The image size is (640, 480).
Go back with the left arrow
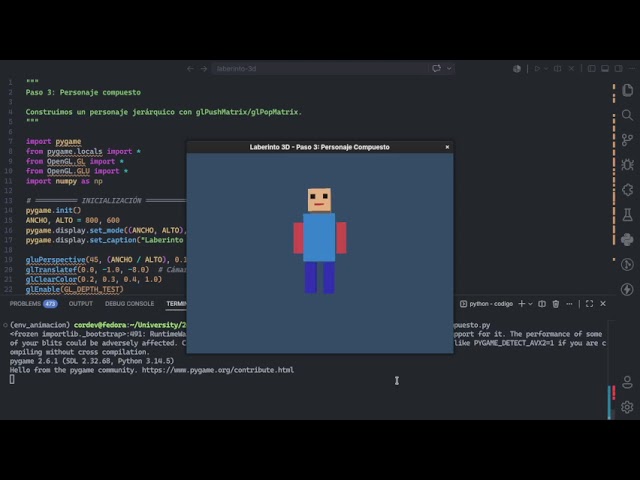(190, 69)
